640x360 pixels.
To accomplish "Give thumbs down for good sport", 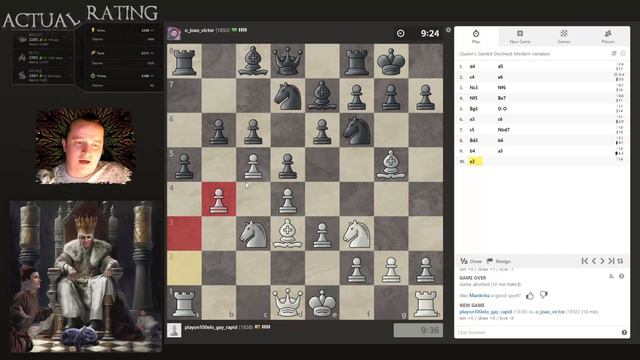I will (x=544, y=295).
